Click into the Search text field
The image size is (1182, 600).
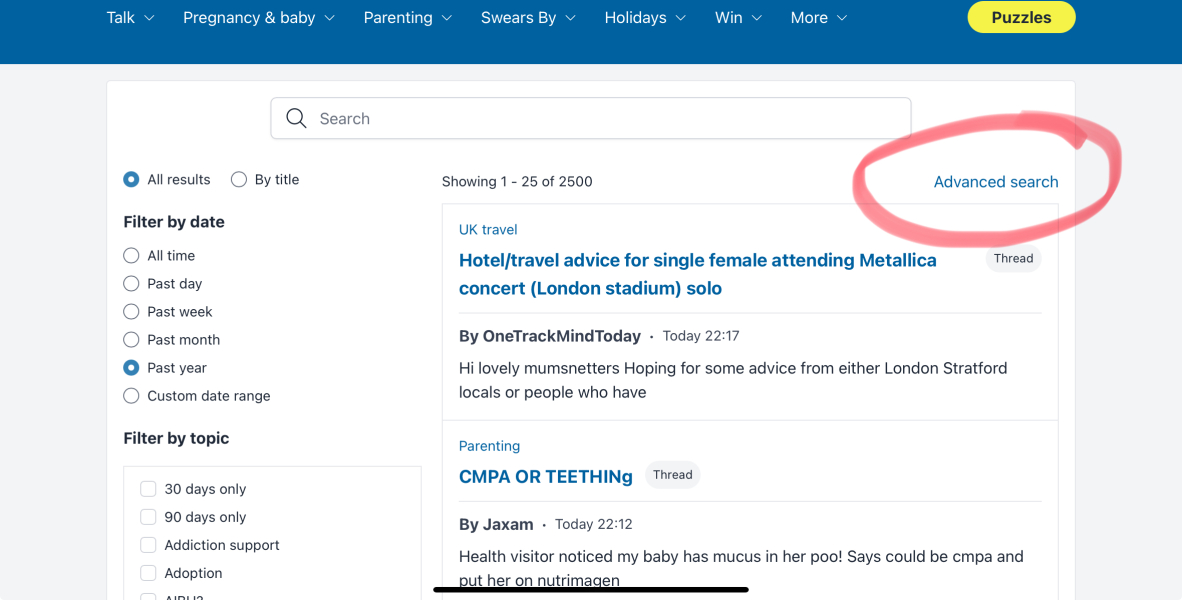point(600,119)
